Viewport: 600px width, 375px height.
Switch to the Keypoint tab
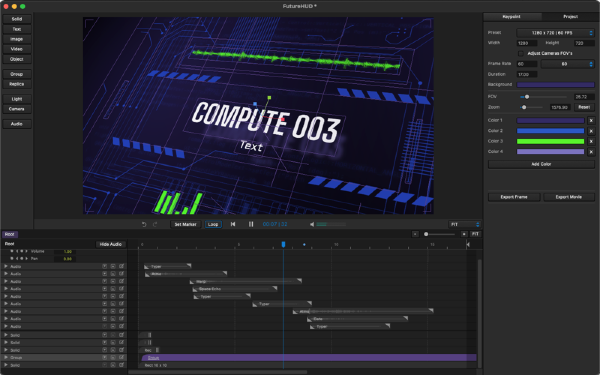512,17
